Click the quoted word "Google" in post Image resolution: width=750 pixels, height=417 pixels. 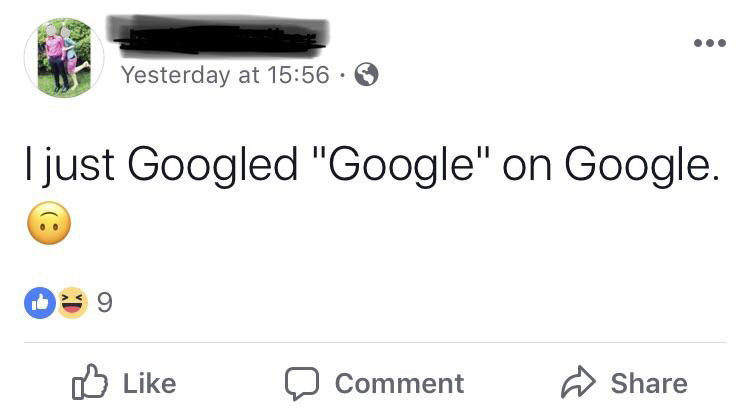click(x=400, y=165)
